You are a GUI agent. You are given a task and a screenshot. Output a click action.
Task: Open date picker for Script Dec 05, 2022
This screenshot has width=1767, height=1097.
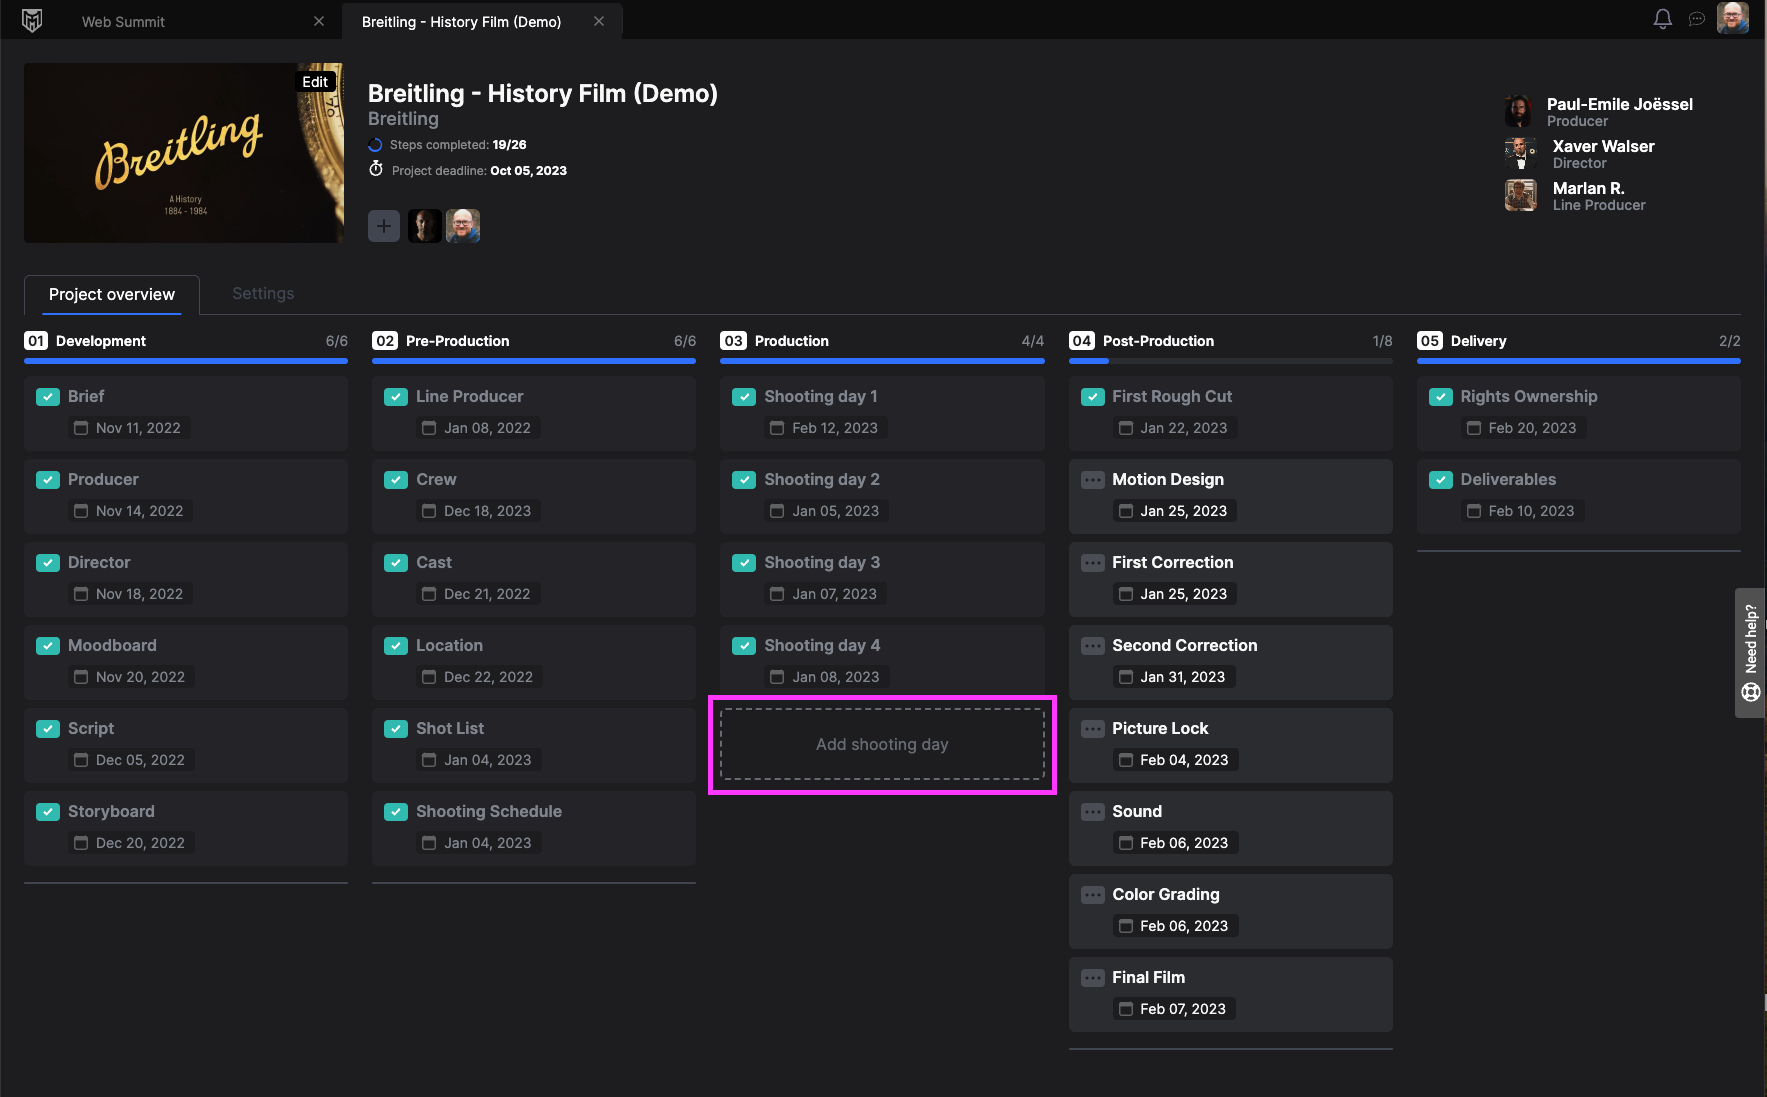[x=130, y=760]
